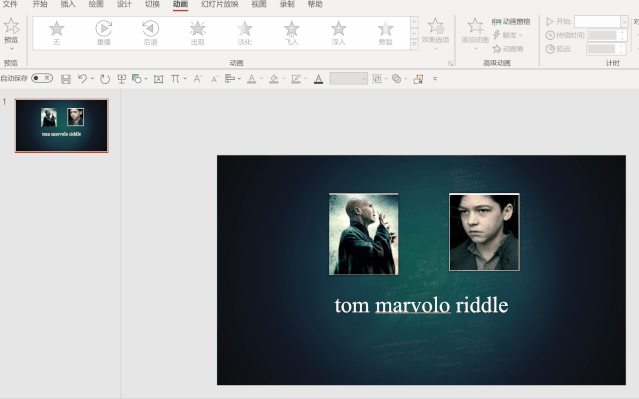The image size is (639, 399).
Task: Open animation group dialog launcher
Action: click(x=450, y=63)
